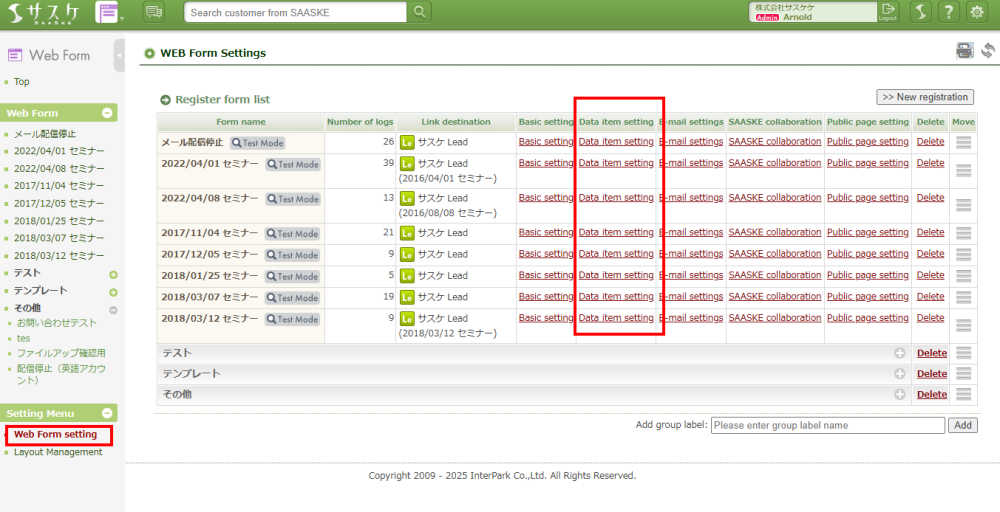This screenshot has width=1000, height=512.
Task: Click the search magnifier button
Action: click(421, 12)
